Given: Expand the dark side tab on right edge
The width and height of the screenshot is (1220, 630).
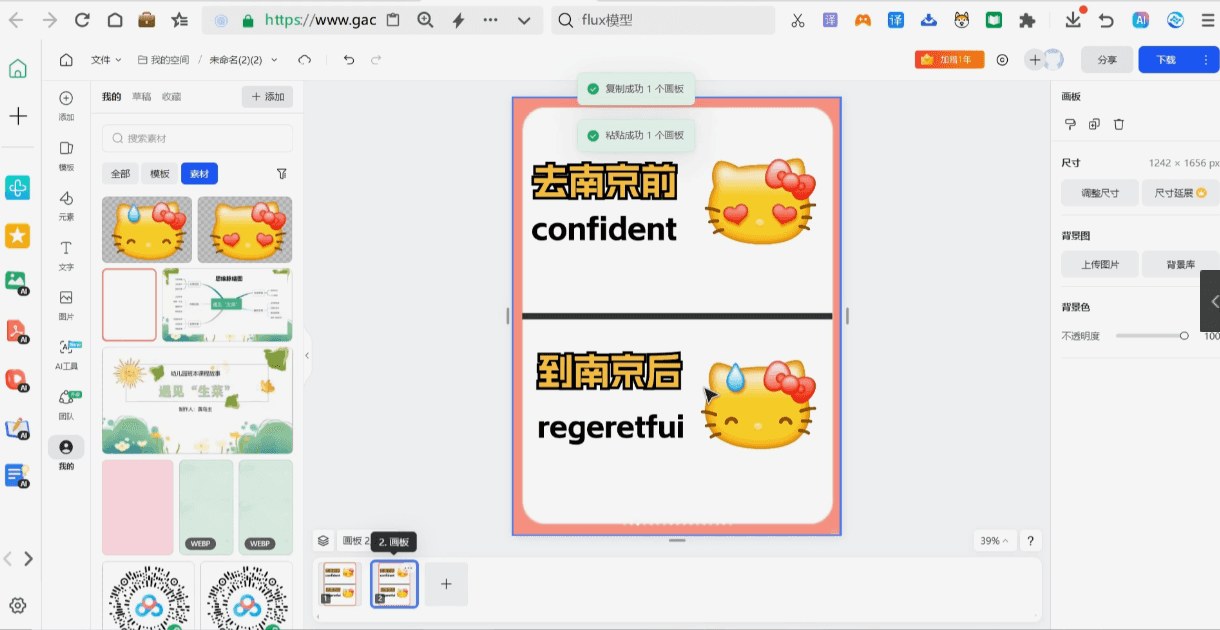Looking at the screenshot, I should tap(1210, 300).
